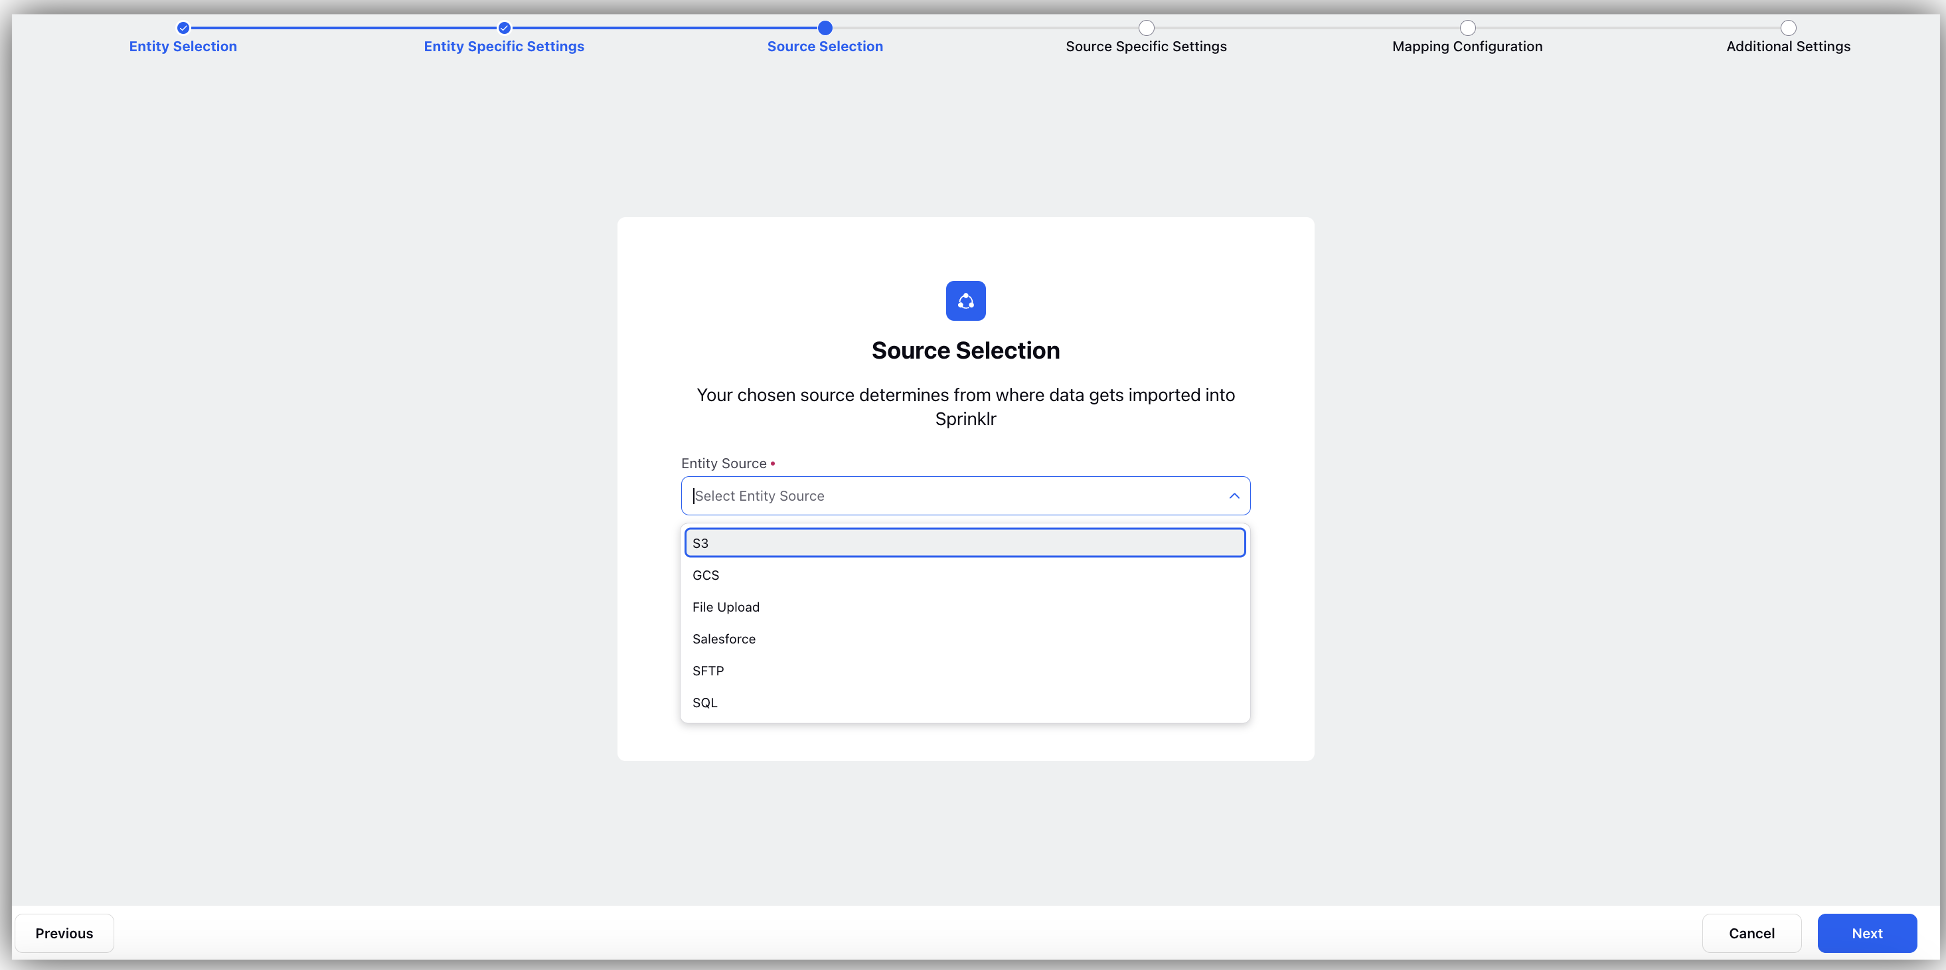Cancel the import setup

pos(1752,933)
